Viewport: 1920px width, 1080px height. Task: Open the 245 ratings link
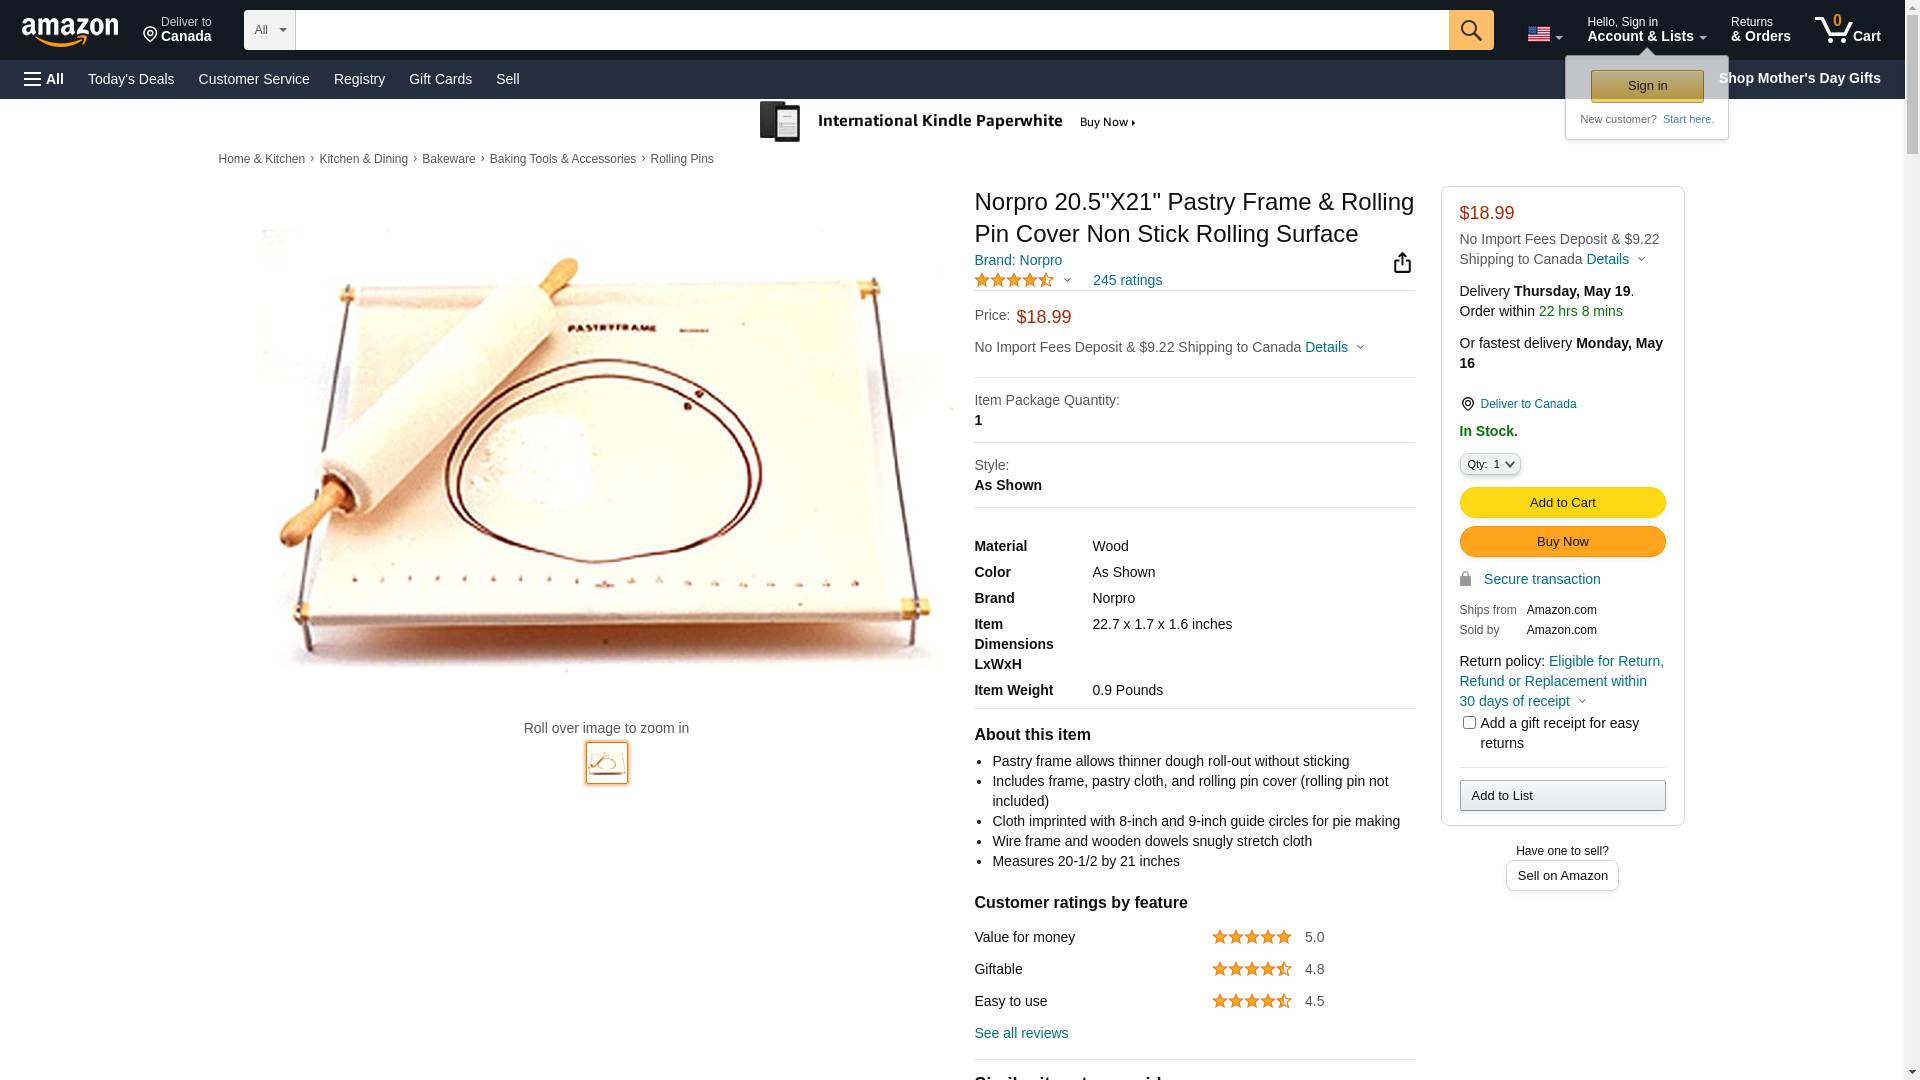click(1127, 281)
